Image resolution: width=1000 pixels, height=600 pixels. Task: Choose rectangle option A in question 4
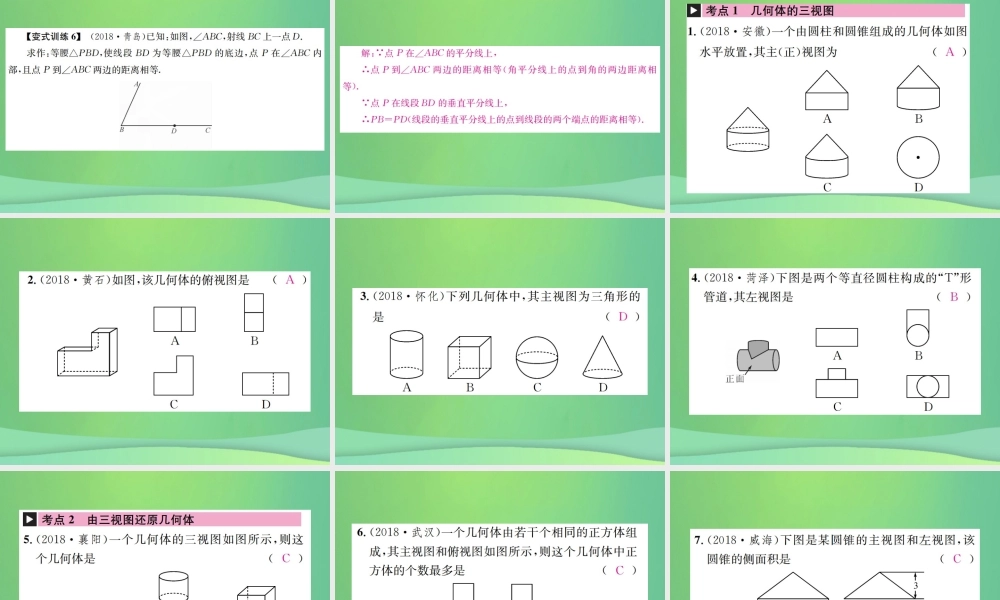click(837, 337)
